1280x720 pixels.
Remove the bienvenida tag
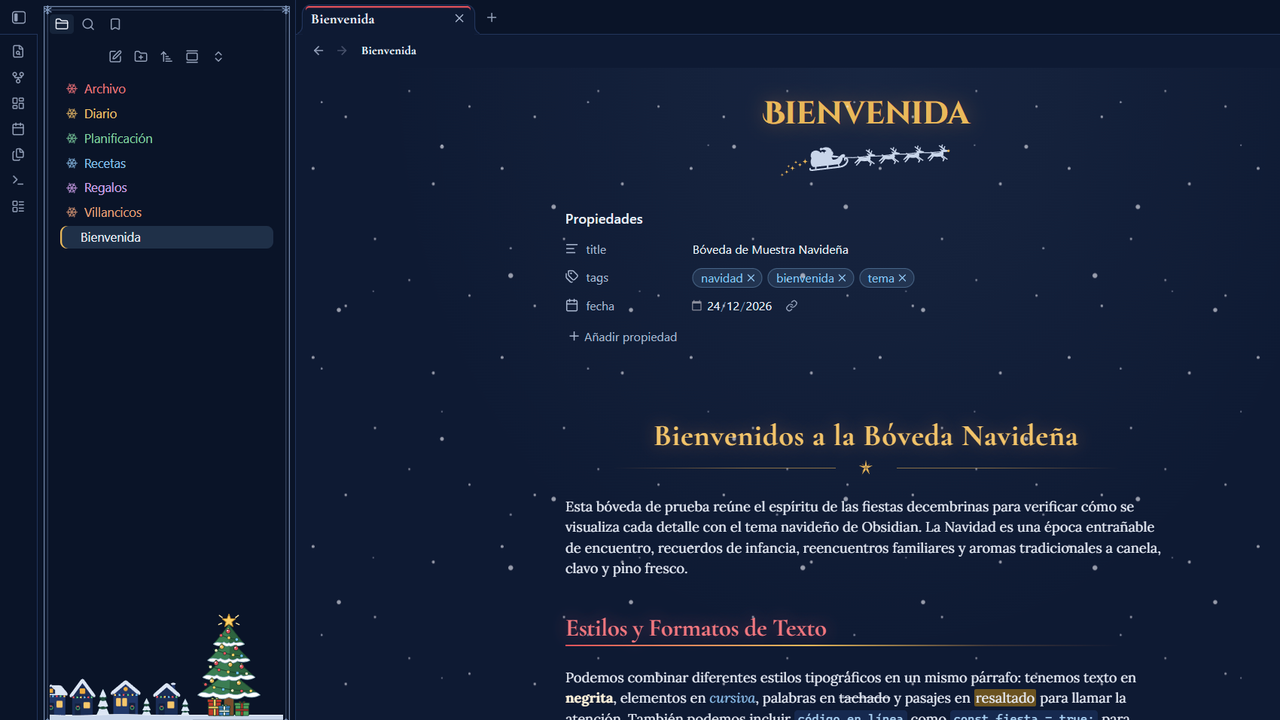coord(842,278)
